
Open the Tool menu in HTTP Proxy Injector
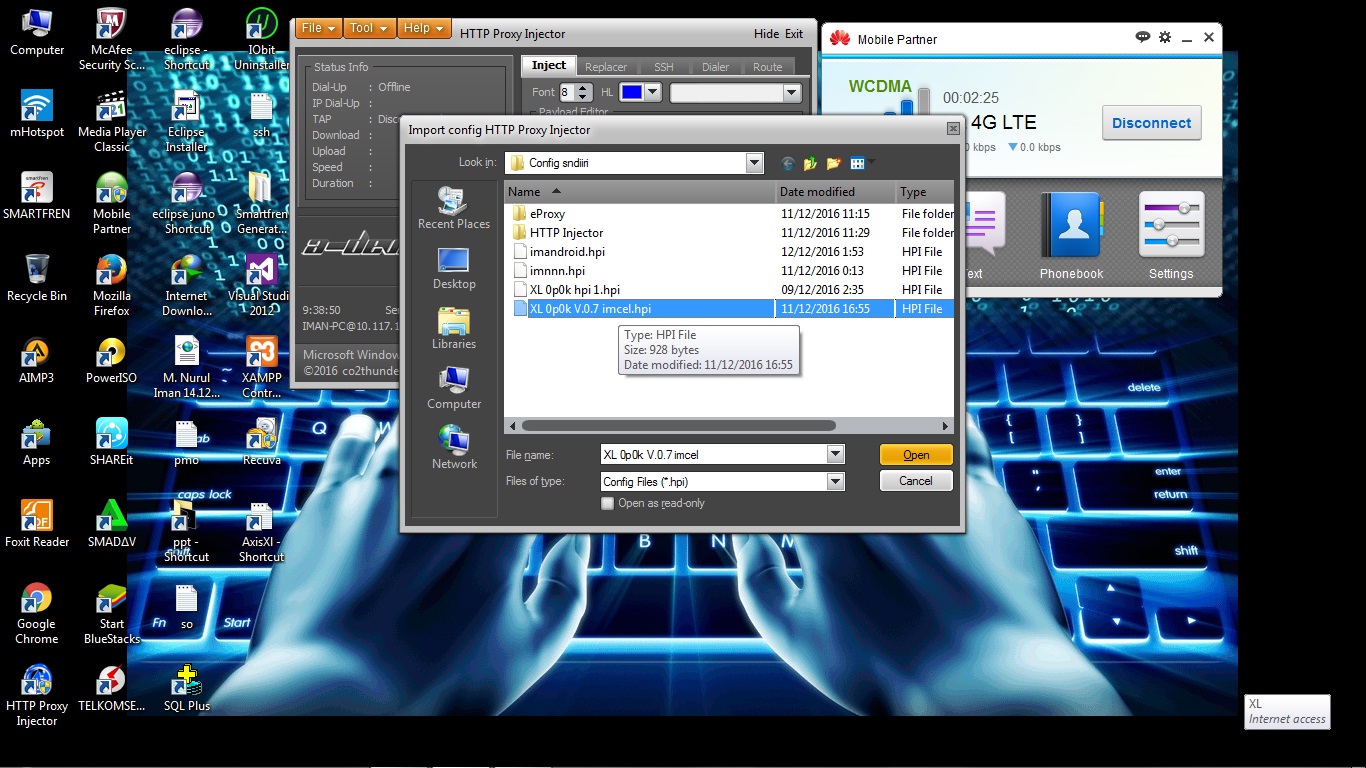coord(369,28)
